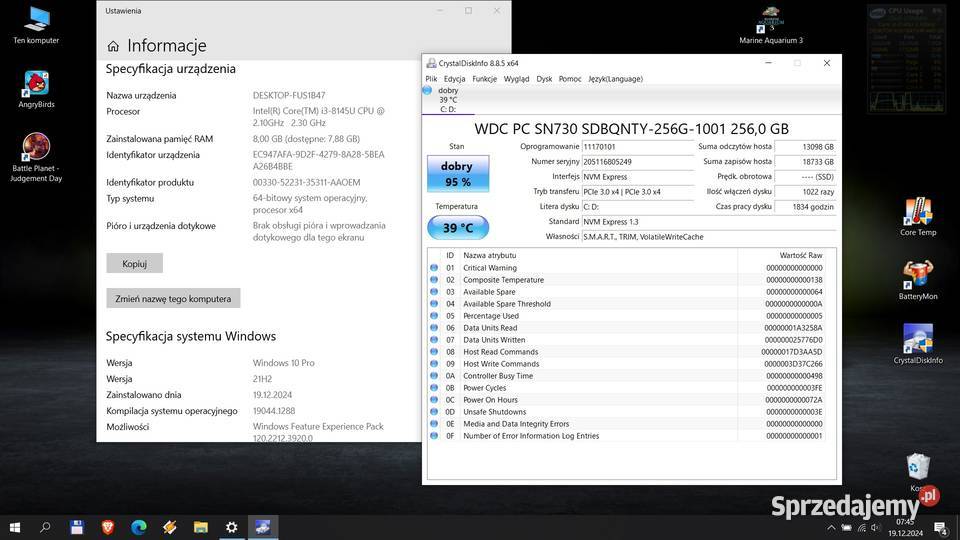Click the Suma odczytów hosta value 13098 GB
This screenshot has height=540, width=960.
[x=805, y=147]
